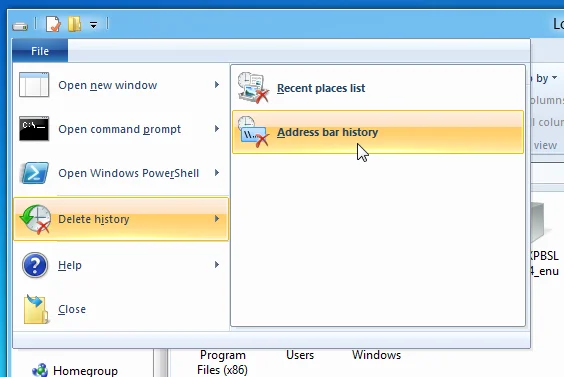Expand Open Windows PowerShell submenu arrow
The image size is (564, 377).
tap(217, 173)
